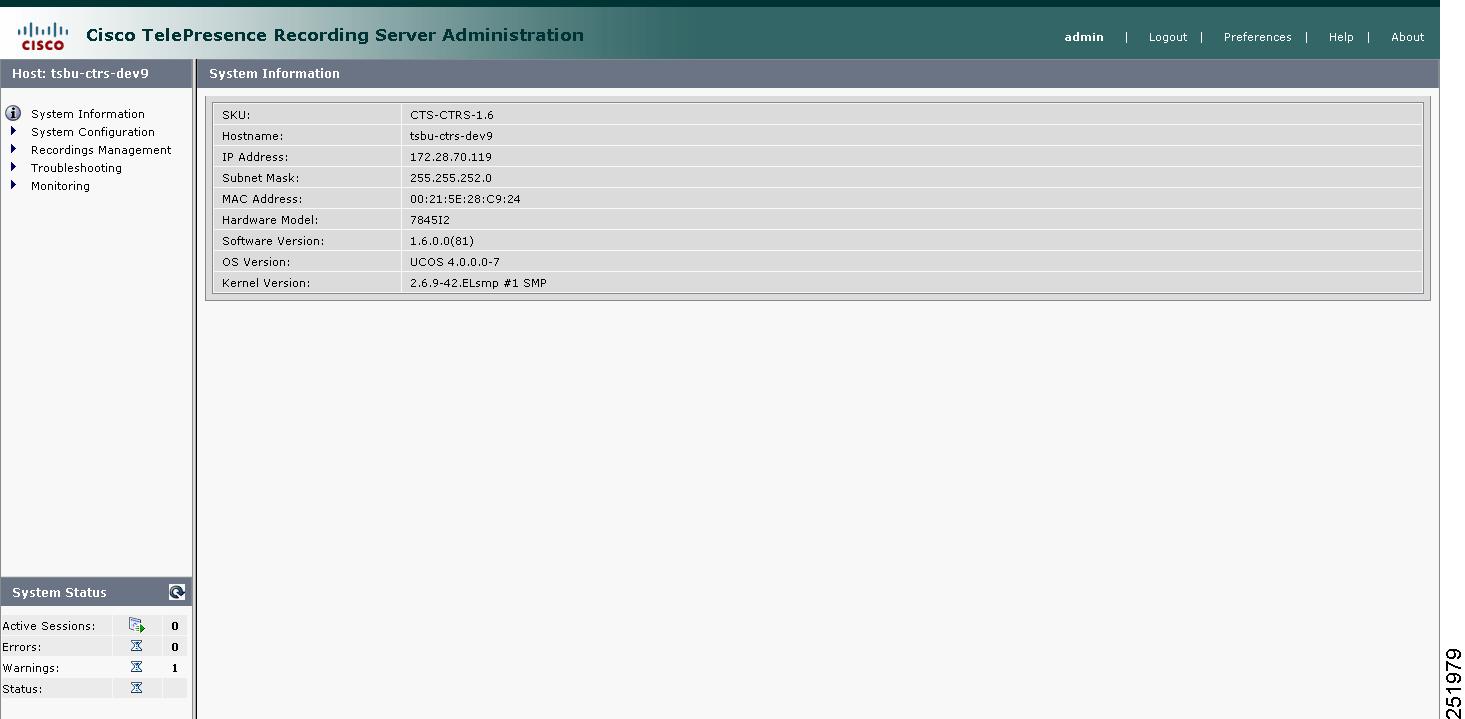Click the Errors count value
Image resolution: width=1465 pixels, height=719 pixels.
[x=175, y=647]
